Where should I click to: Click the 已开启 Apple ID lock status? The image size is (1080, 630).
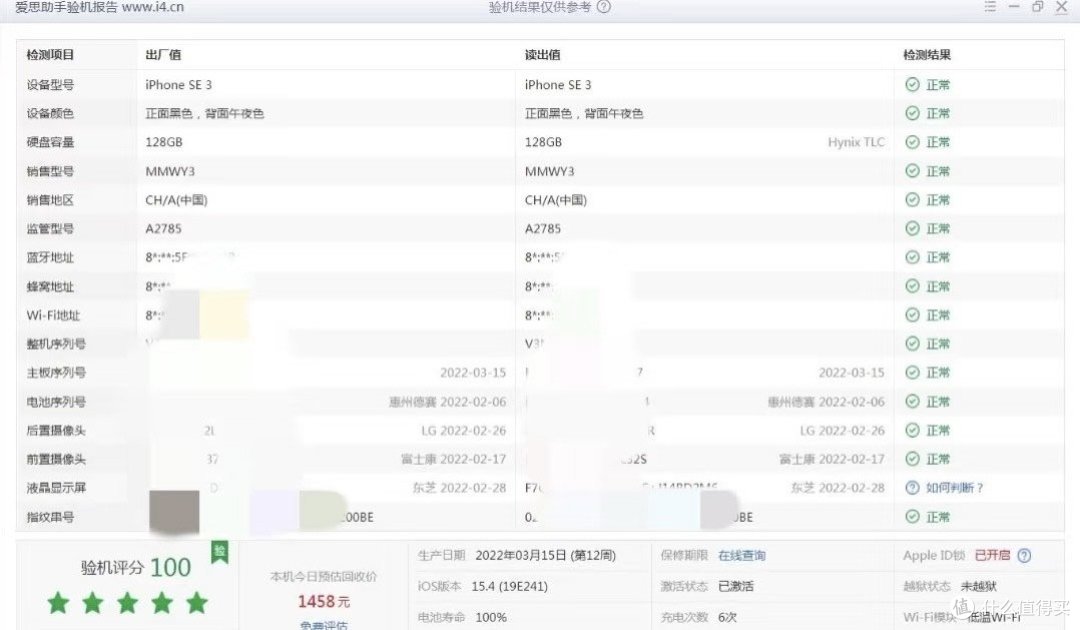coord(993,555)
